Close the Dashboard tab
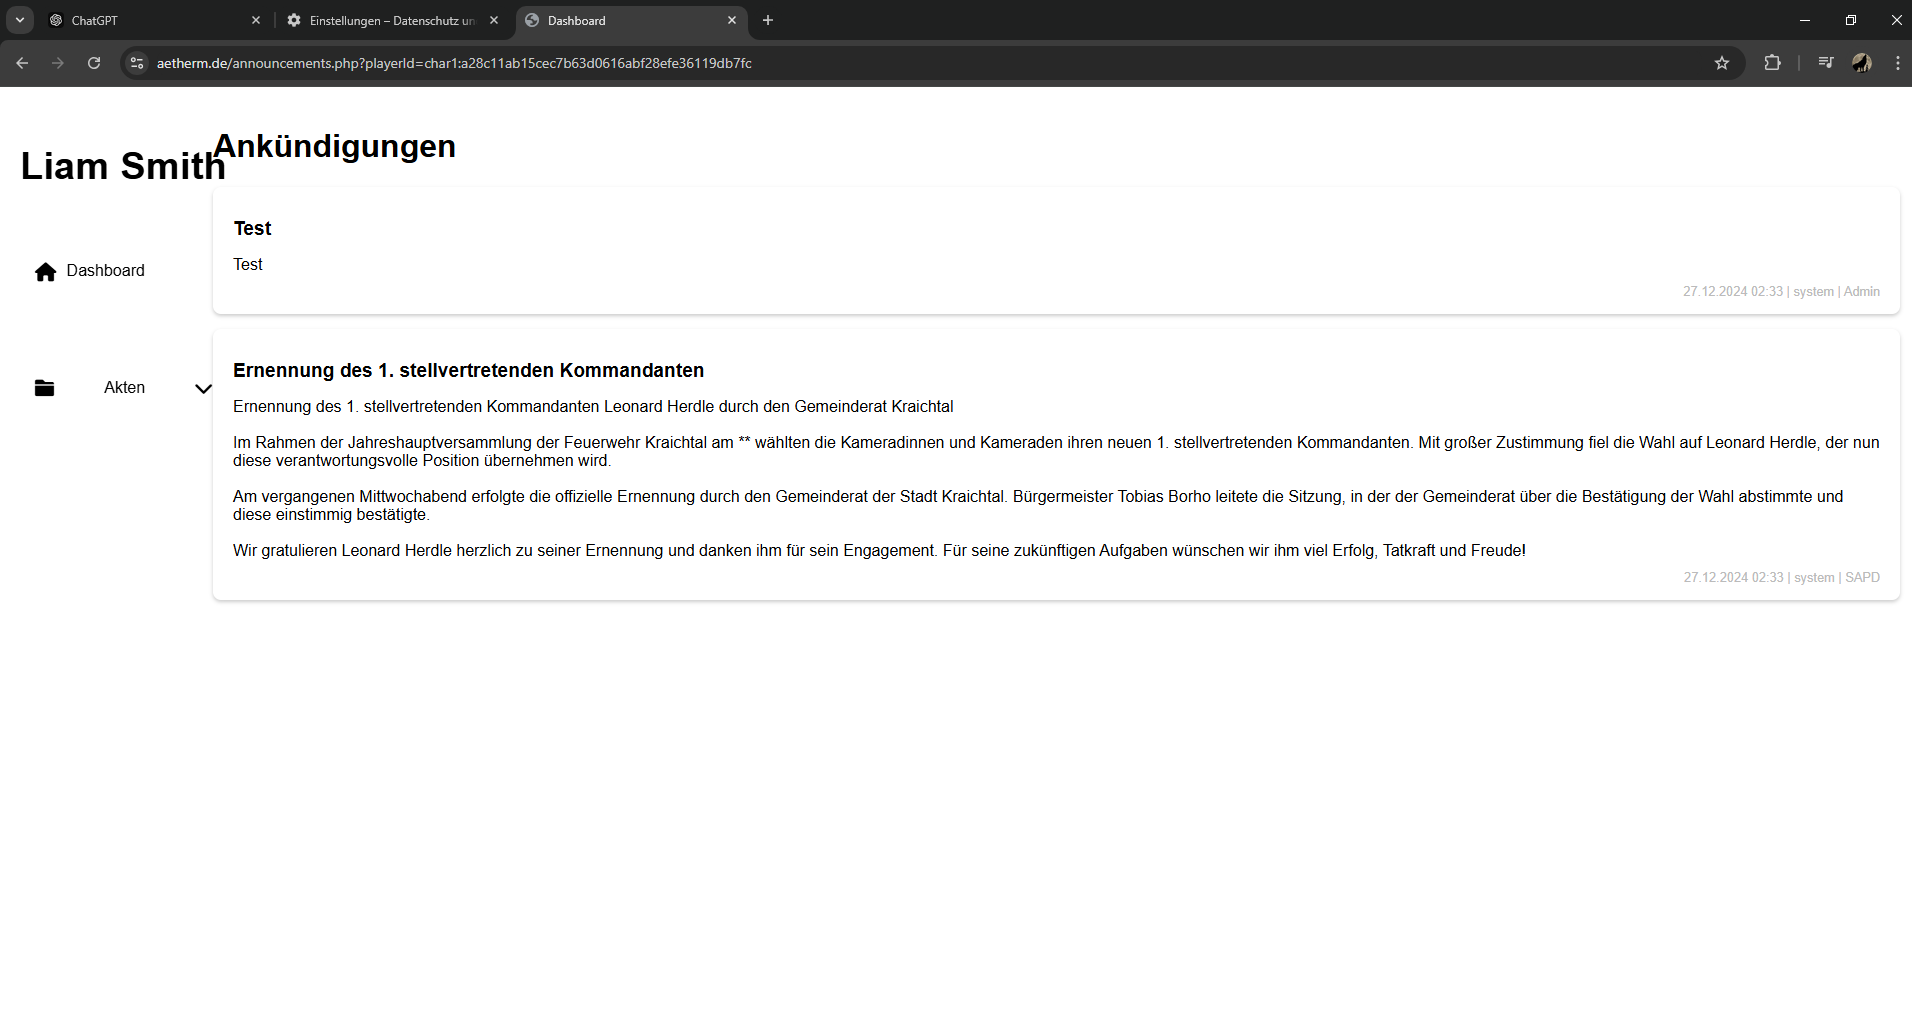Screen dimensions: 1912x1034 coord(732,20)
